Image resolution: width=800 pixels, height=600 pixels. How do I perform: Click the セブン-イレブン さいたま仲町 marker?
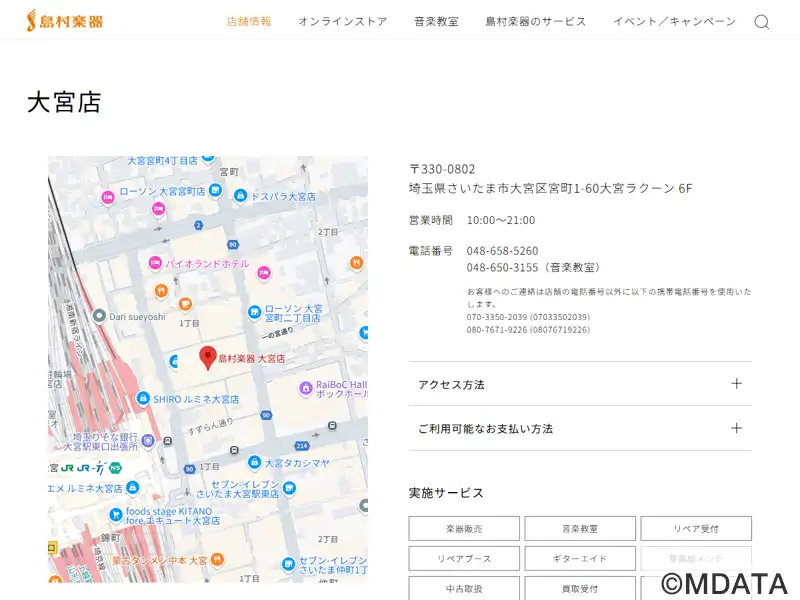[288, 565]
